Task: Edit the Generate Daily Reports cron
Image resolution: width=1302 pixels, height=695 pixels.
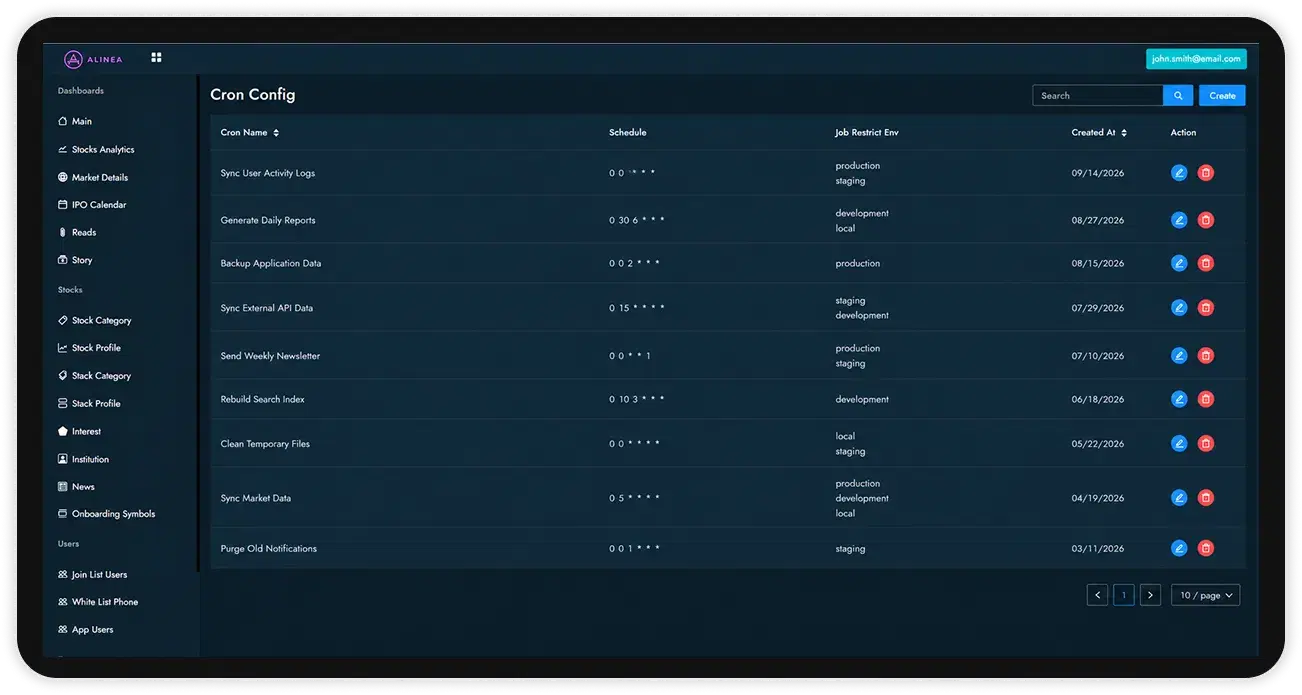Action: tap(1179, 220)
